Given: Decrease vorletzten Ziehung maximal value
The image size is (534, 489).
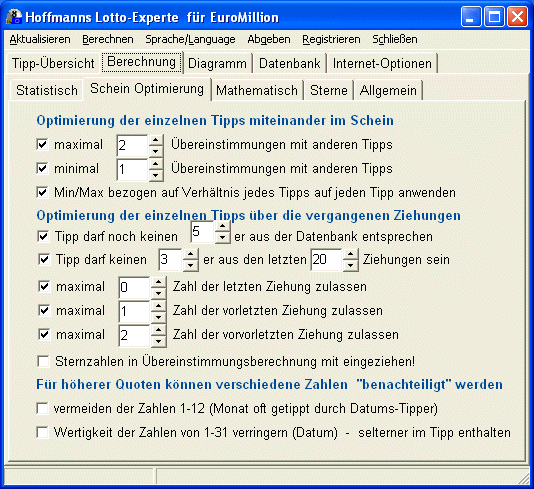Looking at the screenshot, I should pyautogui.click(x=158, y=317).
